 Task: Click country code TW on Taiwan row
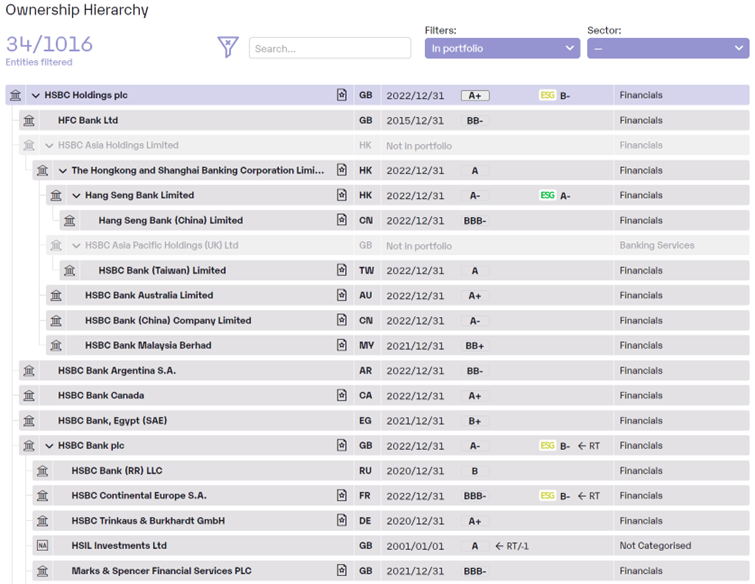366,271
